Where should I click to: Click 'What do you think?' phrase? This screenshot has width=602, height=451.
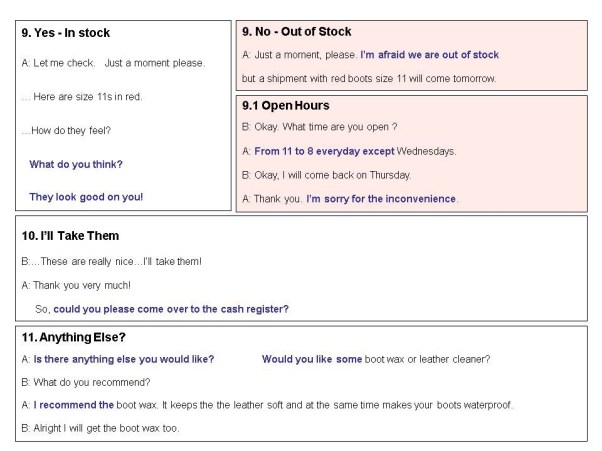[76, 164]
